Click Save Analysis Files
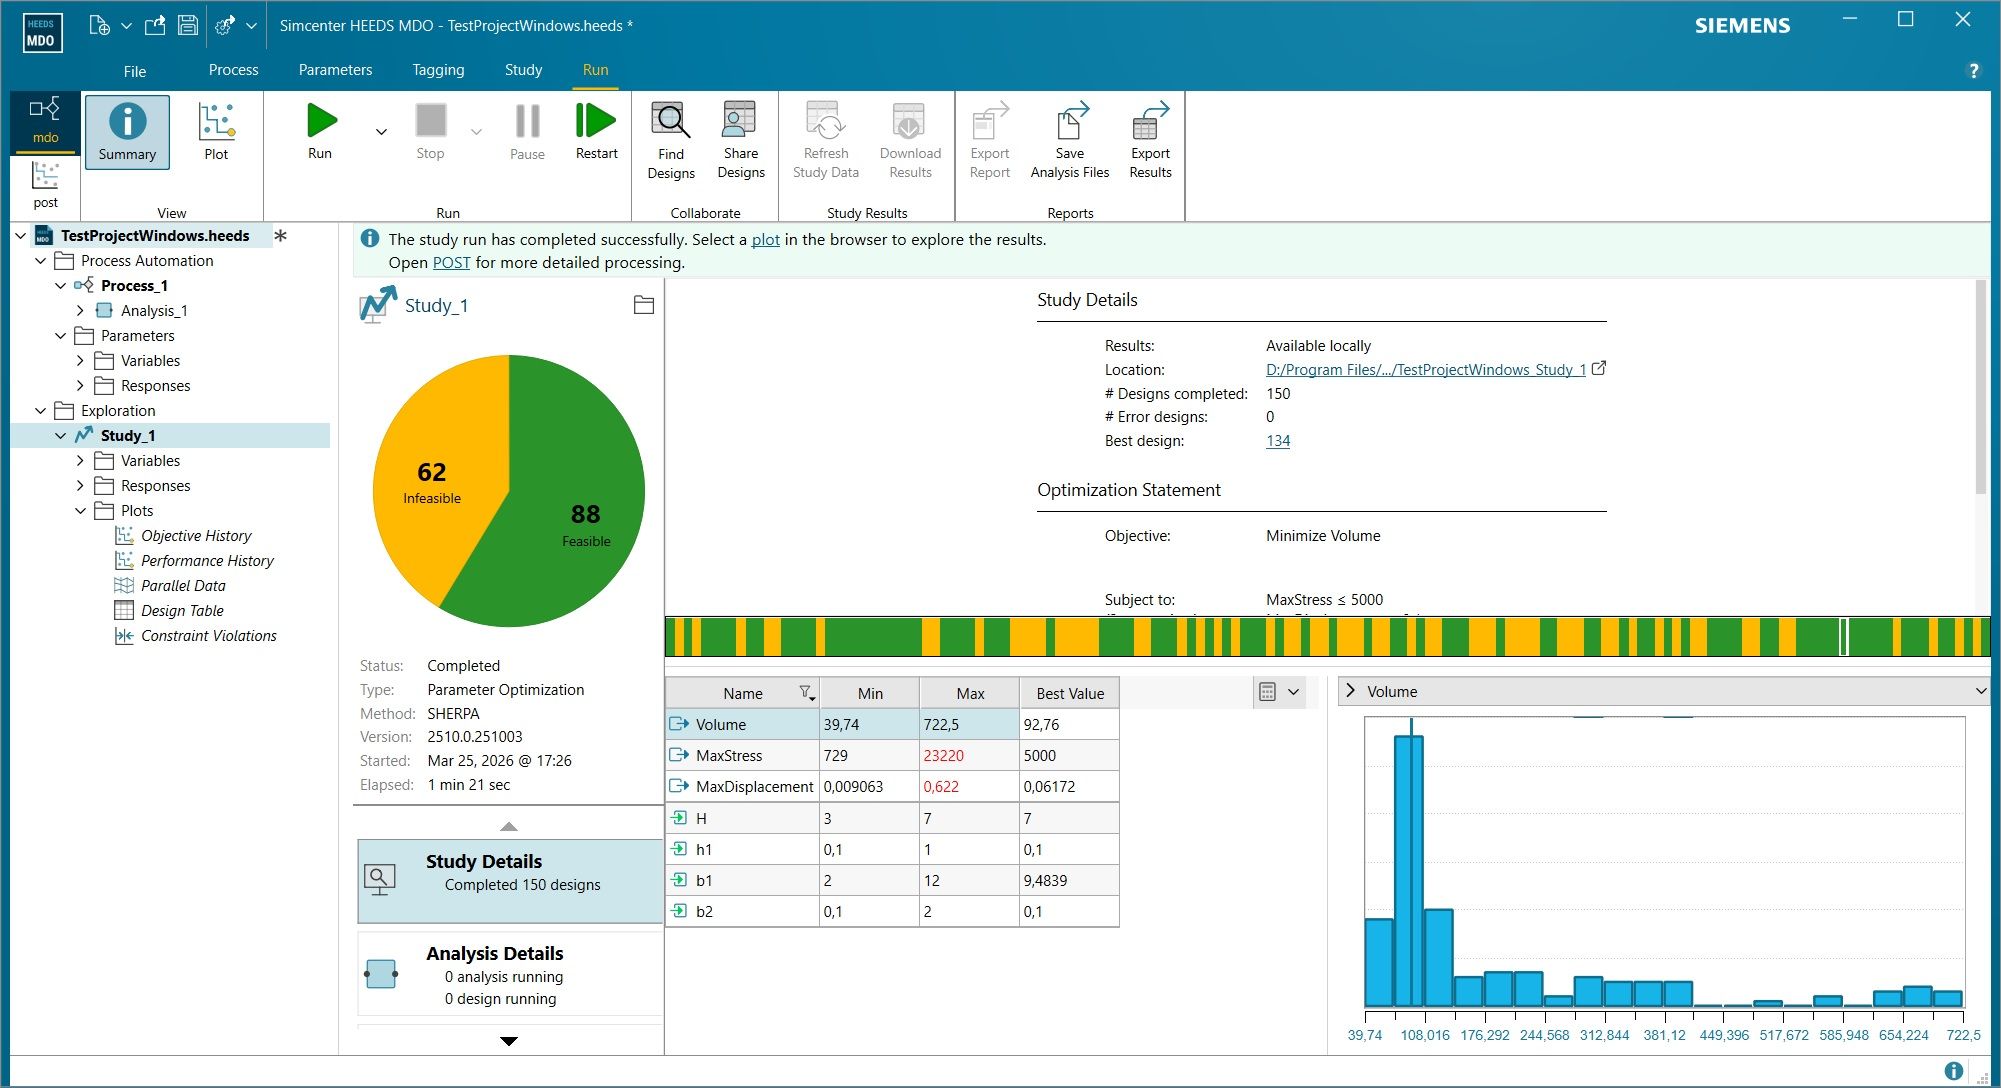This screenshot has height=1088, width=2001. (1070, 140)
